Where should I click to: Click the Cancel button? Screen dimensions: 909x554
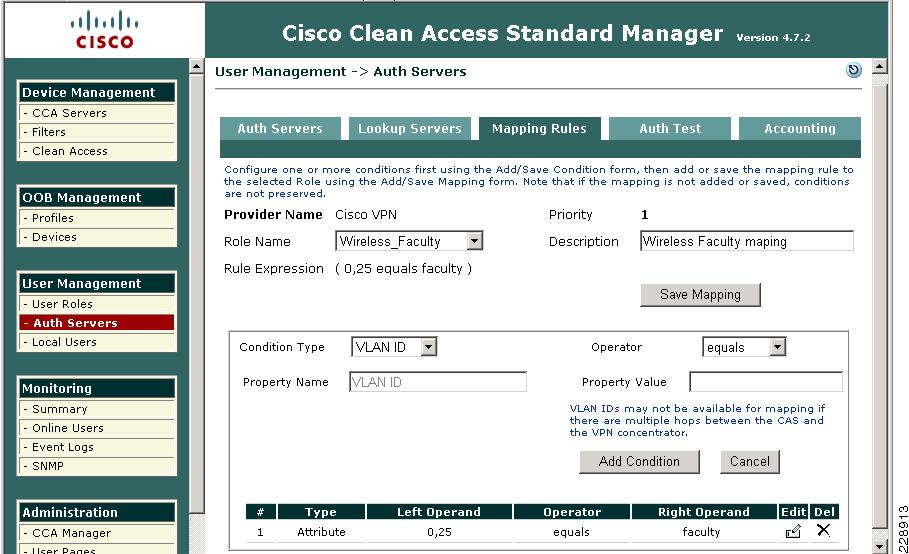point(750,461)
